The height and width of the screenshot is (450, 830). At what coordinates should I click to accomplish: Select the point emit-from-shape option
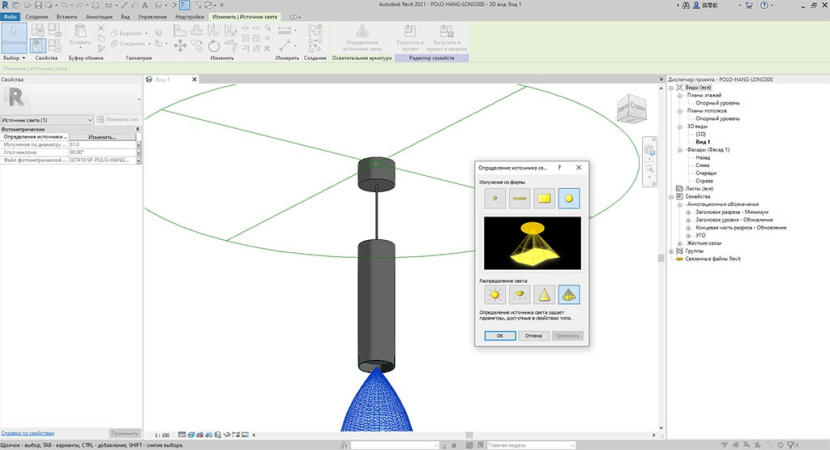click(x=494, y=198)
